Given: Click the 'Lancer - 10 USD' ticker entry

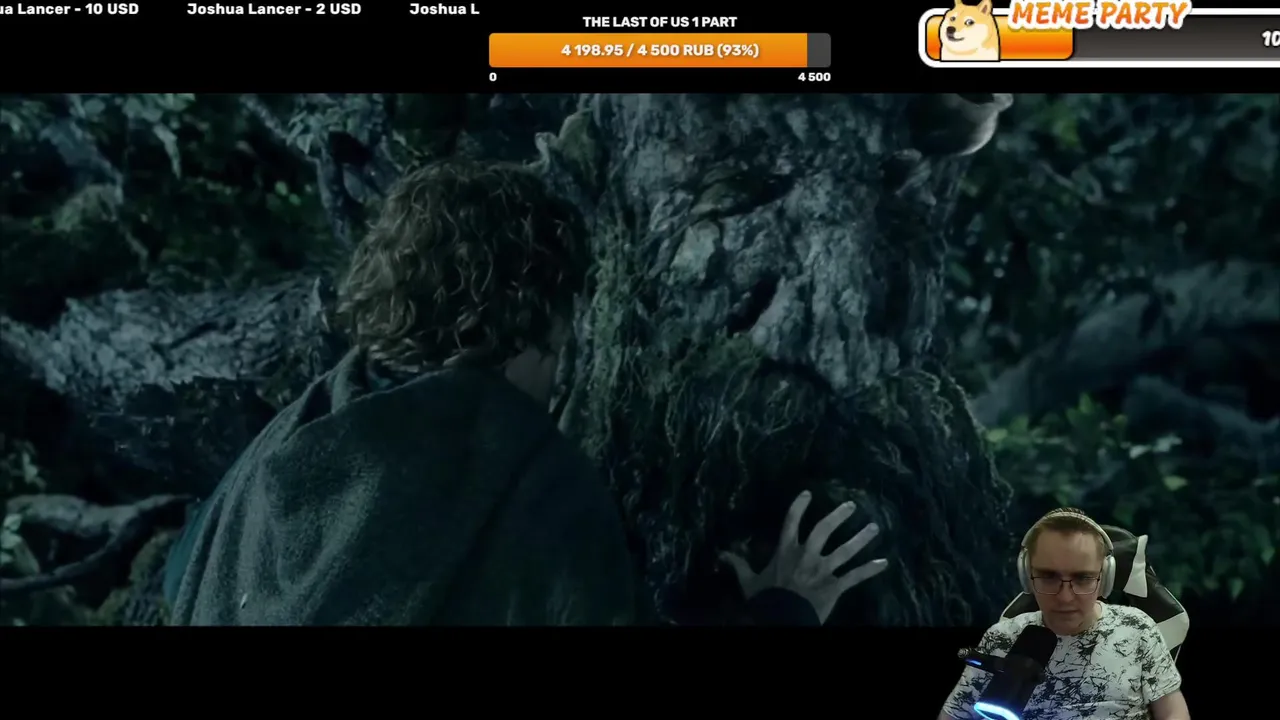Looking at the screenshot, I should [69, 9].
